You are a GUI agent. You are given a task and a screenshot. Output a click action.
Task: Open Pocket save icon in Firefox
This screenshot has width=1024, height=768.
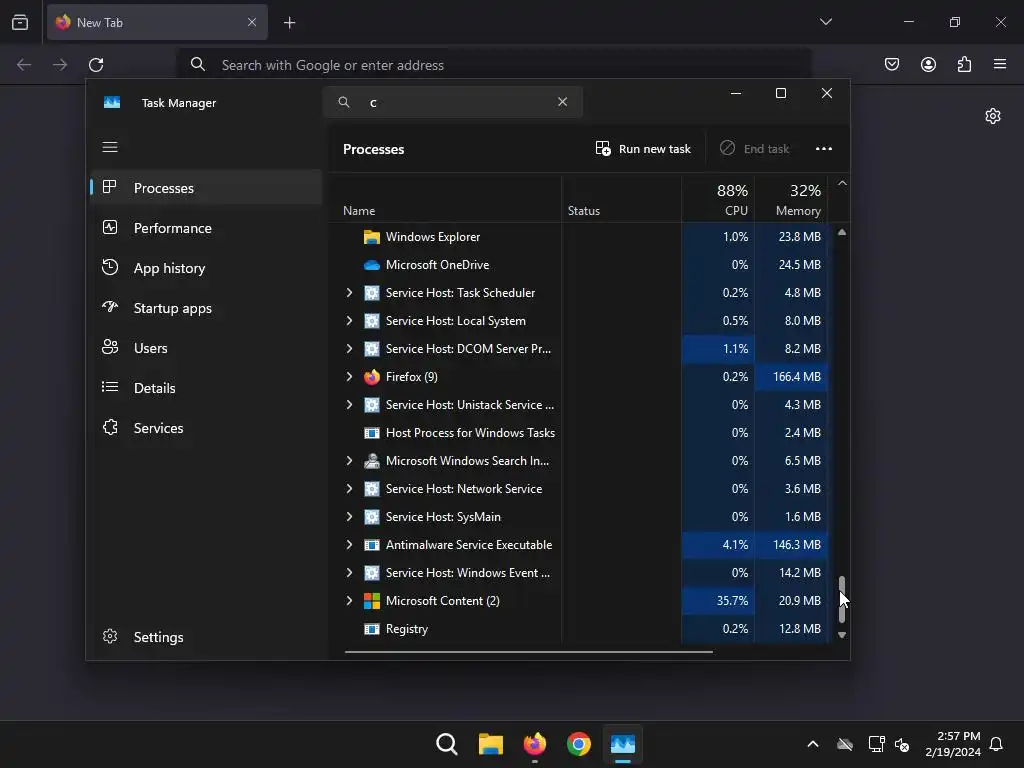pyautogui.click(x=892, y=64)
